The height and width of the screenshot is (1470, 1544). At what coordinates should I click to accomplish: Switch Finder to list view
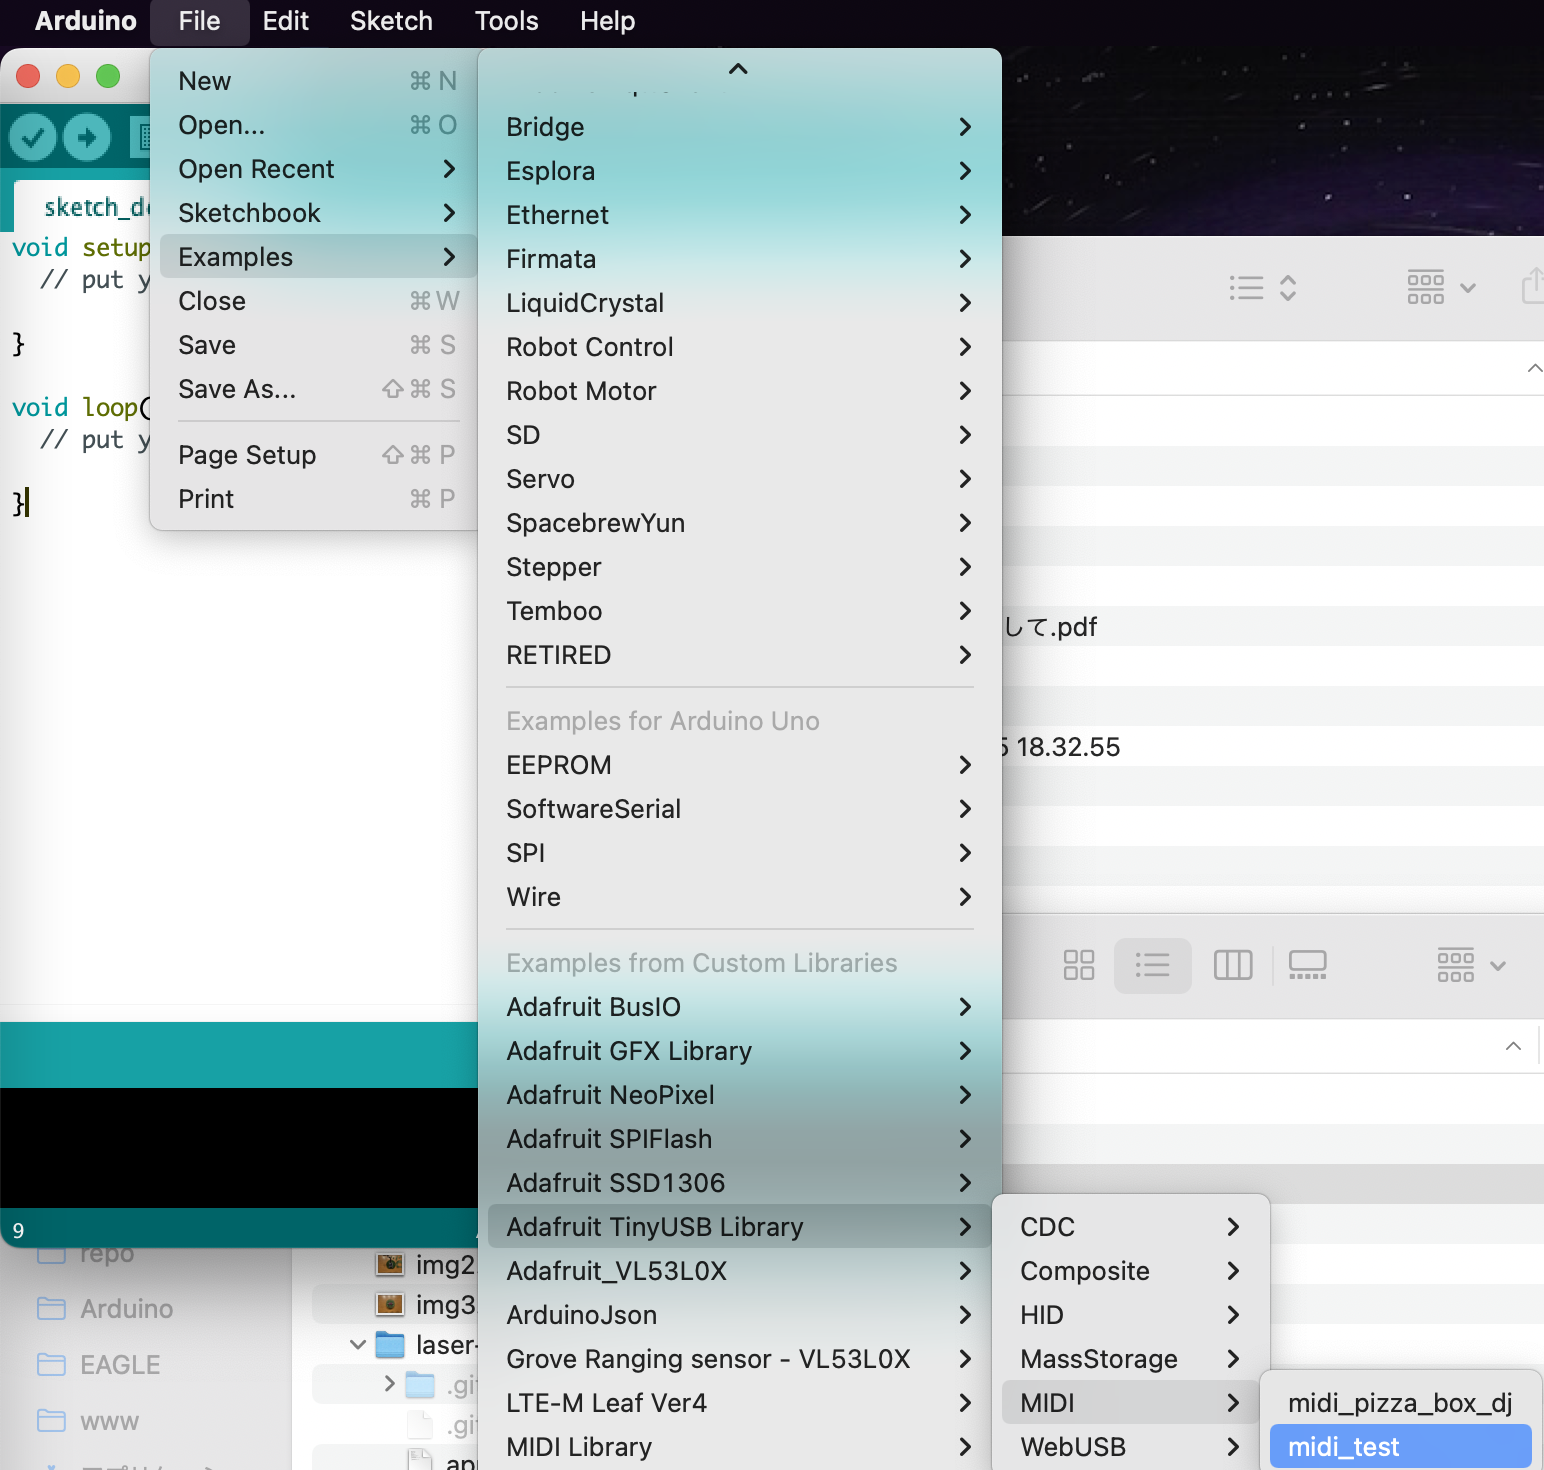[x=1152, y=965]
